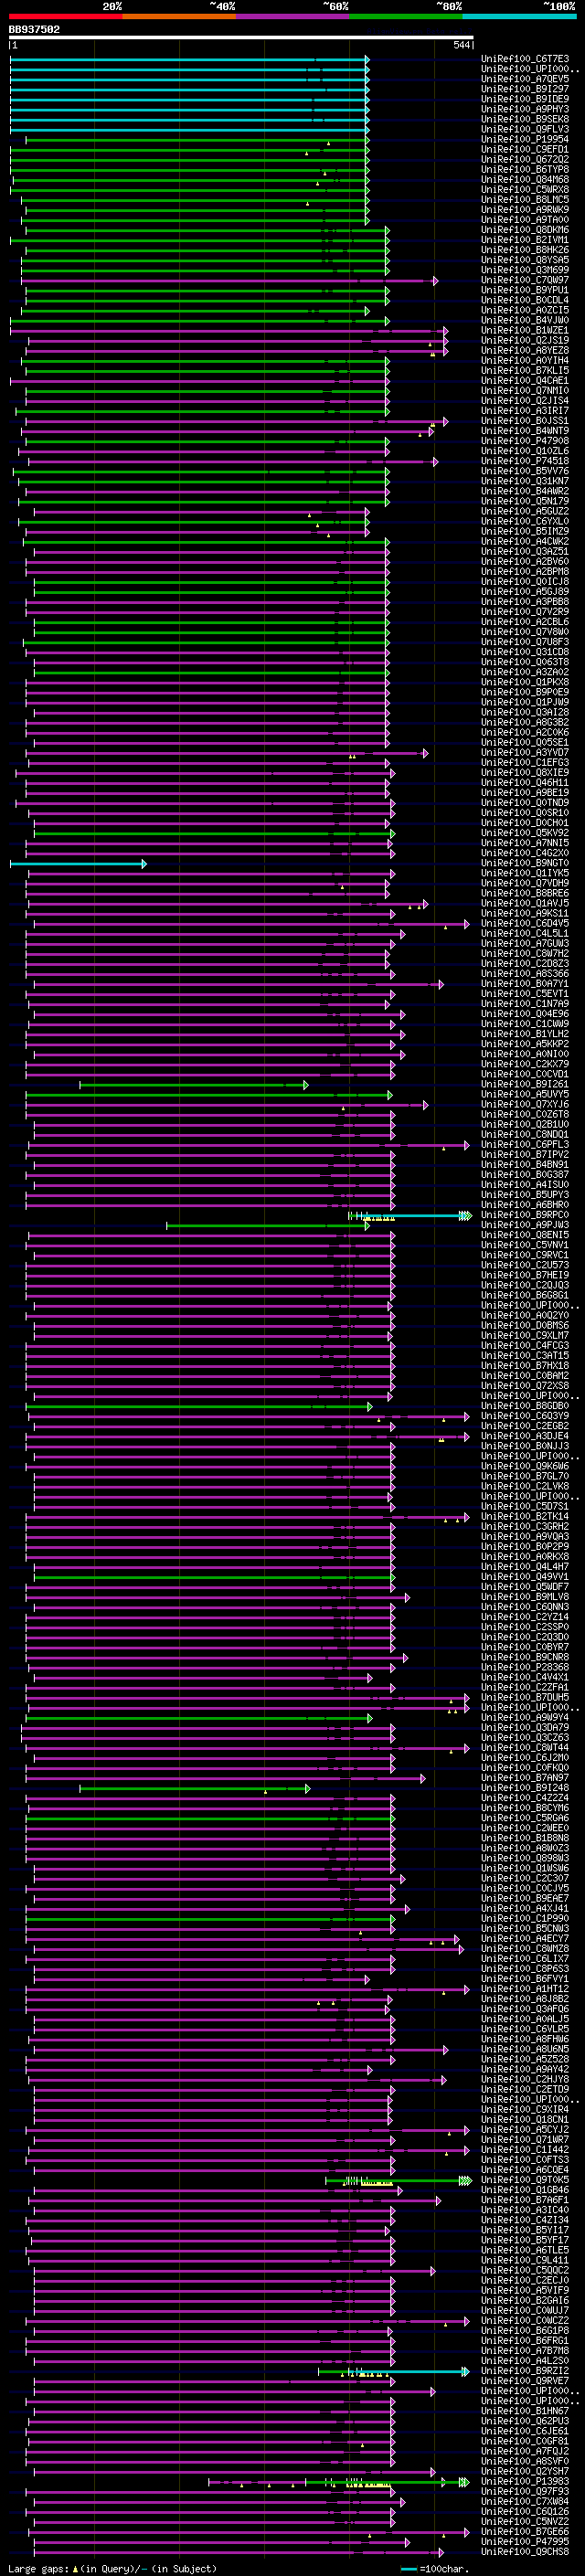The image size is (585, 2576).
Task: Select hit label UniRef100_Q8YSA5
Action: pos(525,260)
